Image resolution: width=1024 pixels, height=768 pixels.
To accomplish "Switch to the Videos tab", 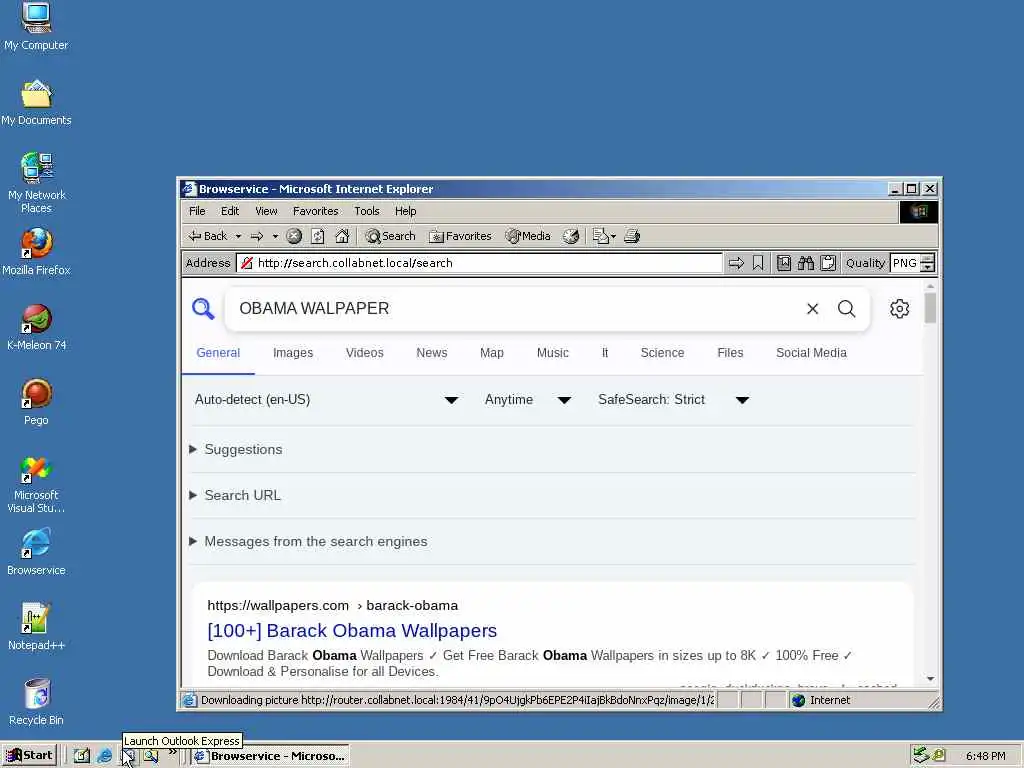I will pyautogui.click(x=364, y=353).
